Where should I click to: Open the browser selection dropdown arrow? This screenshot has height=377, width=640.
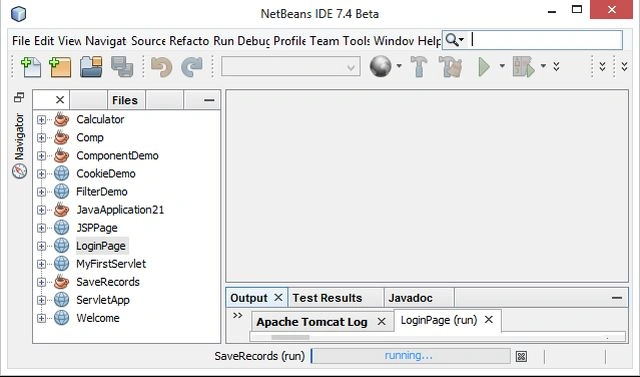point(399,66)
